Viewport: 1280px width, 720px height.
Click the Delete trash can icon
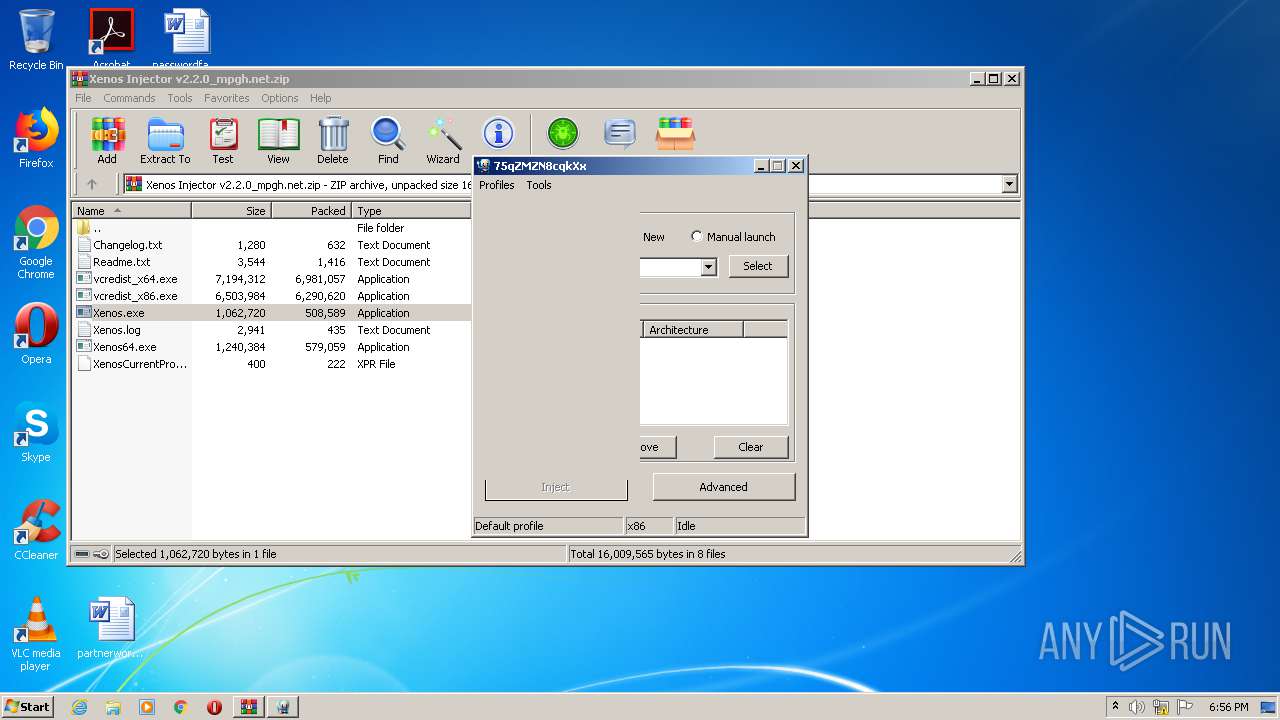click(333, 140)
